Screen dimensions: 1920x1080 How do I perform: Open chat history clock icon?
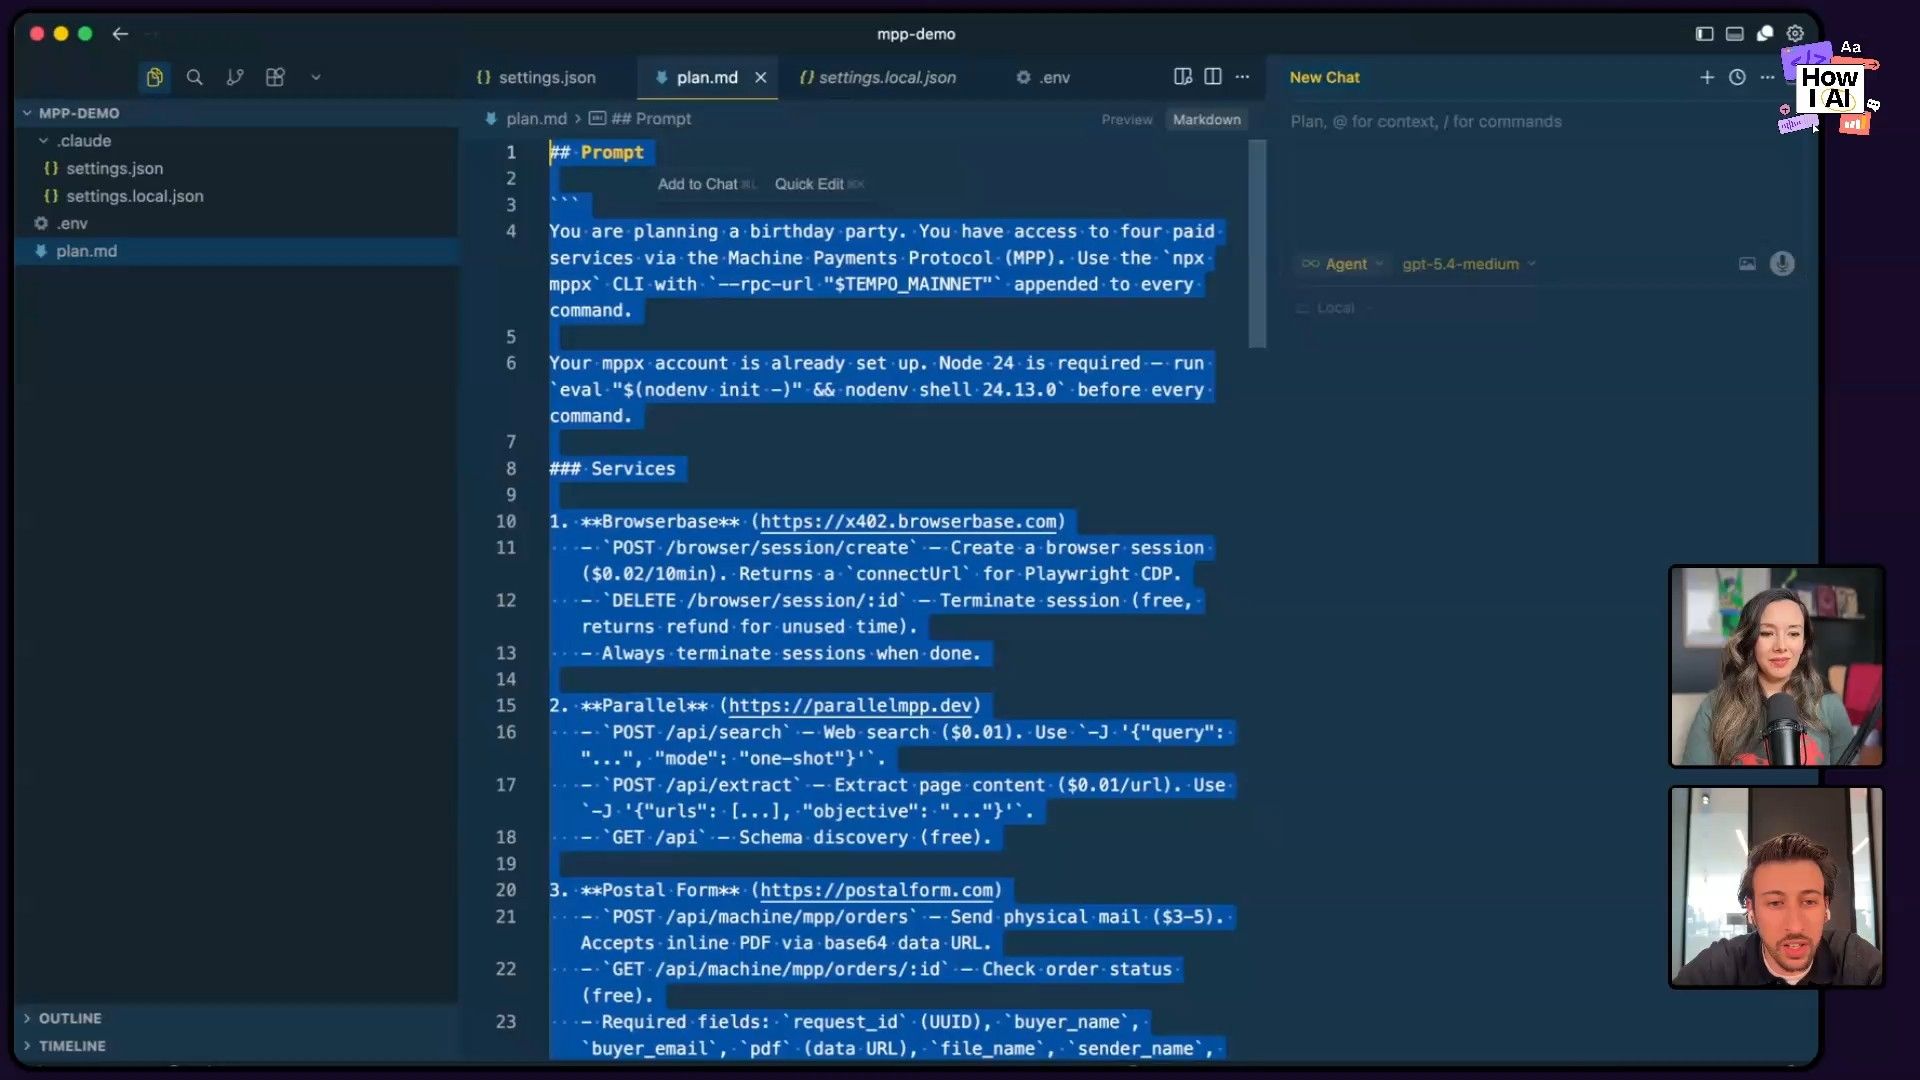click(x=1737, y=77)
